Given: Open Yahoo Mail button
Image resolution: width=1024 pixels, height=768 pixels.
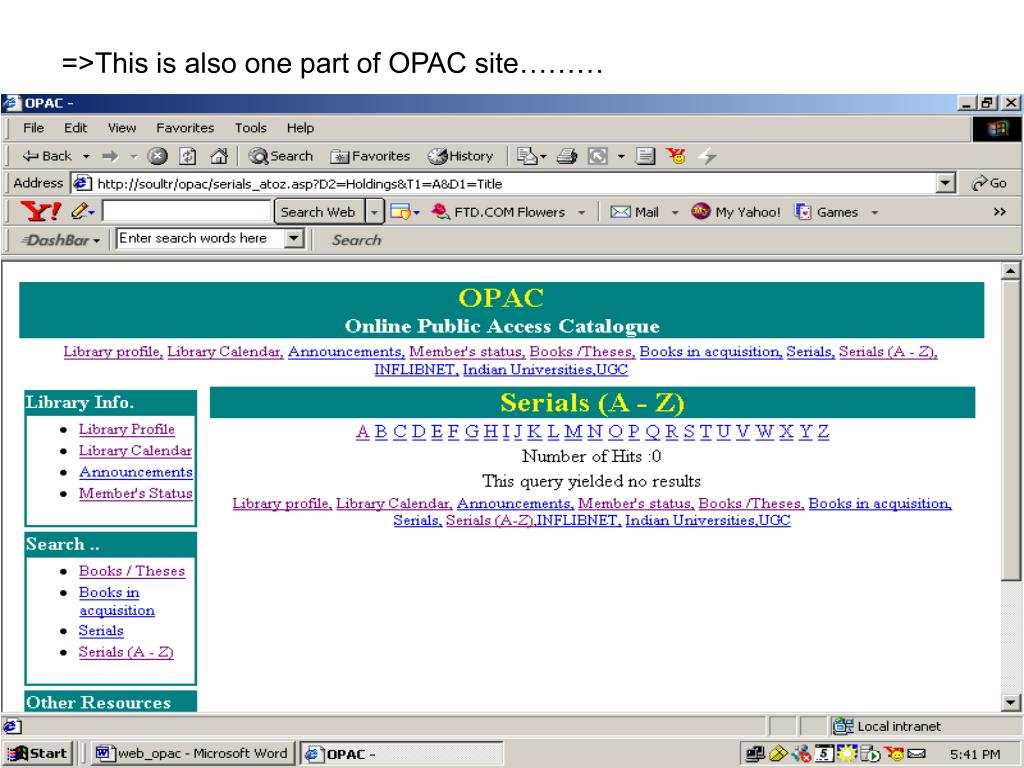Looking at the screenshot, I should [634, 212].
